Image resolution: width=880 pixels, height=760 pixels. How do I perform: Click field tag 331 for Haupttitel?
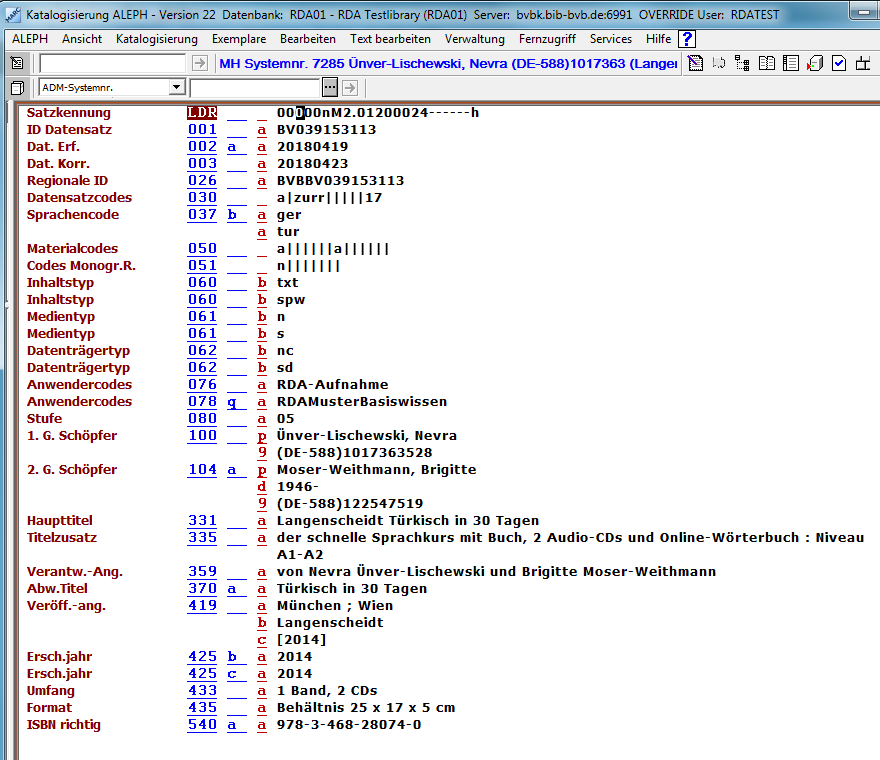(202, 521)
